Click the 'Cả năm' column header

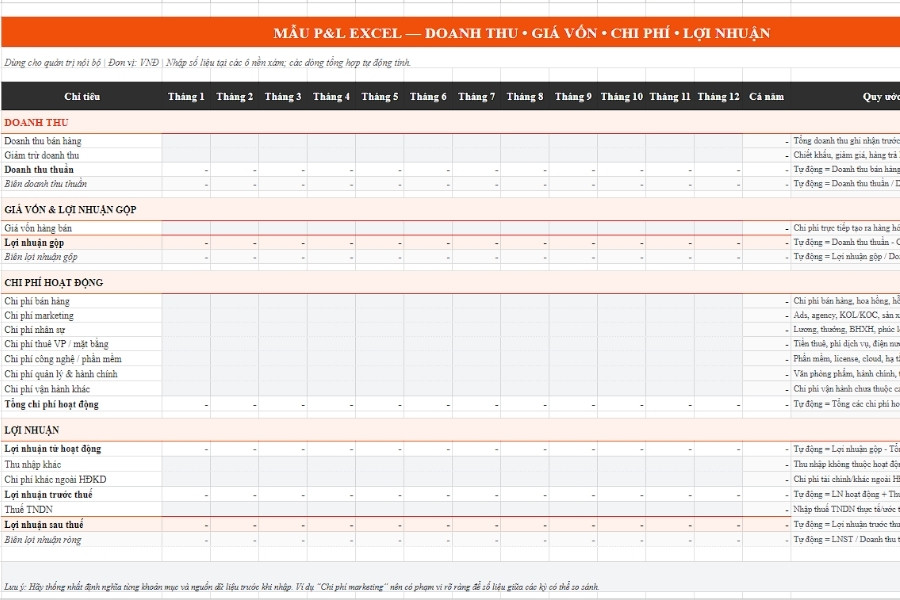click(766, 96)
